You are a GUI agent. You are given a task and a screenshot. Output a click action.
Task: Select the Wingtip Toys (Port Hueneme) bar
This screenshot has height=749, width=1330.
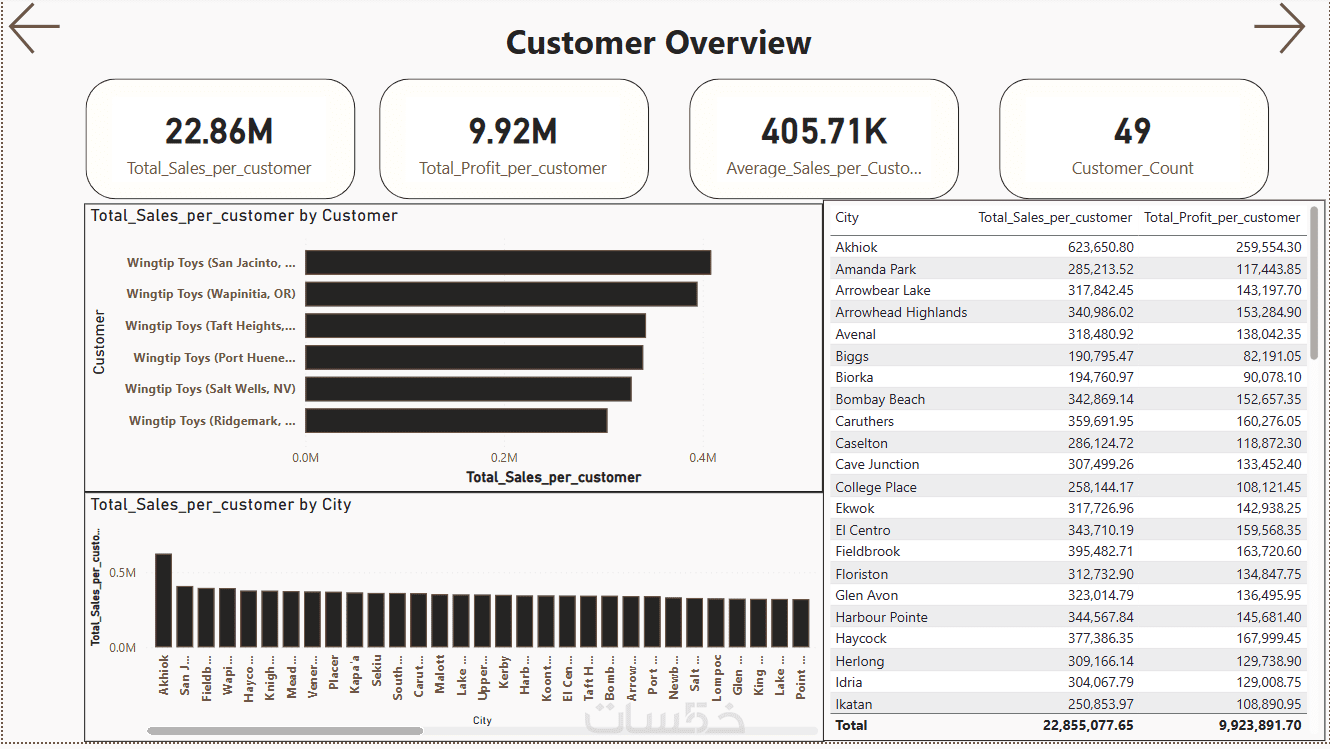[474, 358]
